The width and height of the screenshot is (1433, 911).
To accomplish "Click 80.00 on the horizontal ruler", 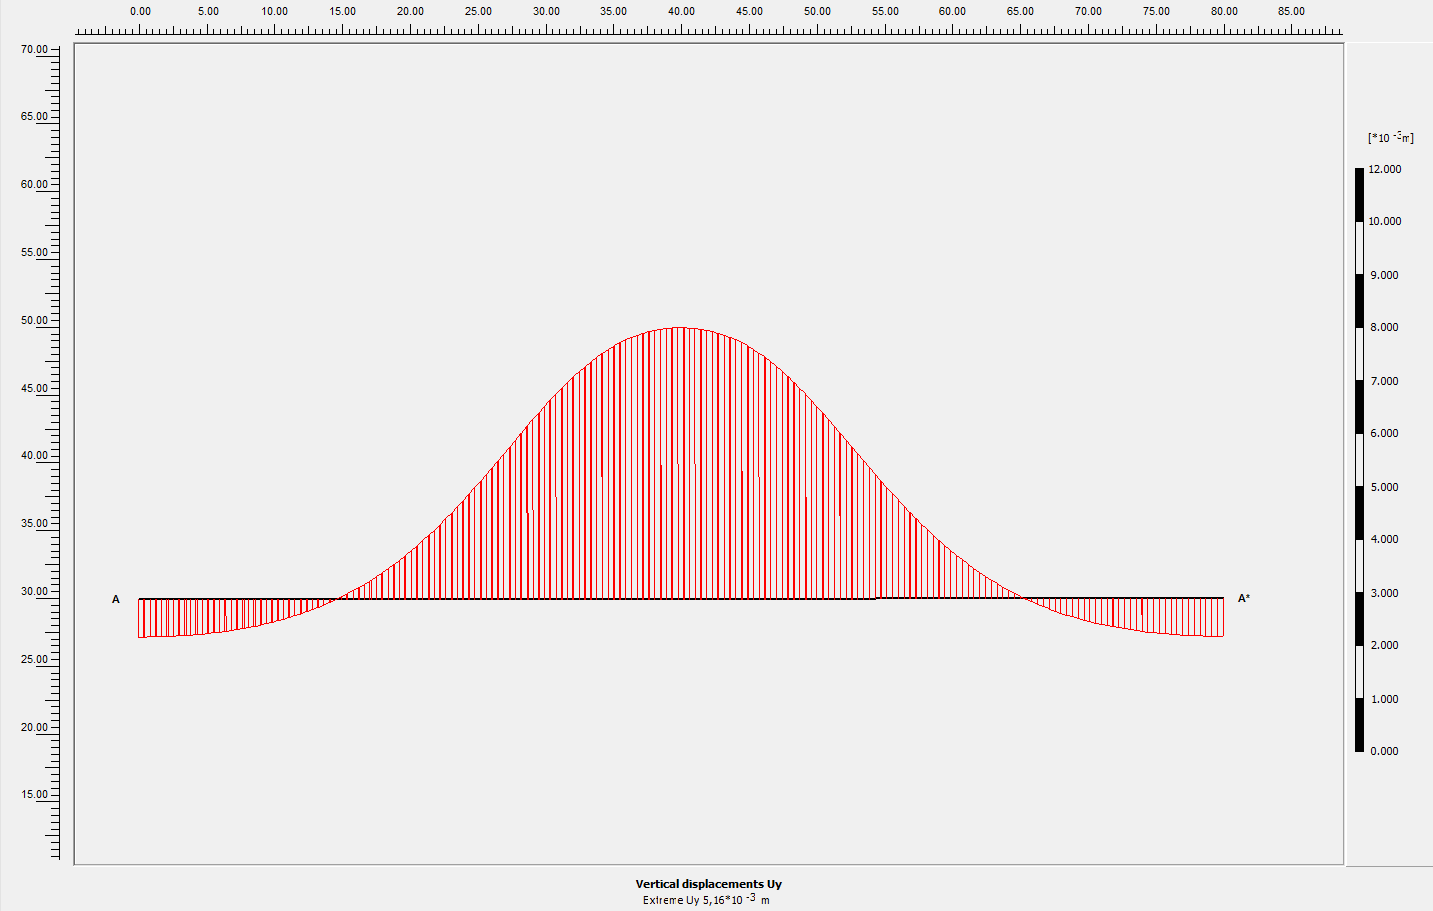I will click(1224, 11).
